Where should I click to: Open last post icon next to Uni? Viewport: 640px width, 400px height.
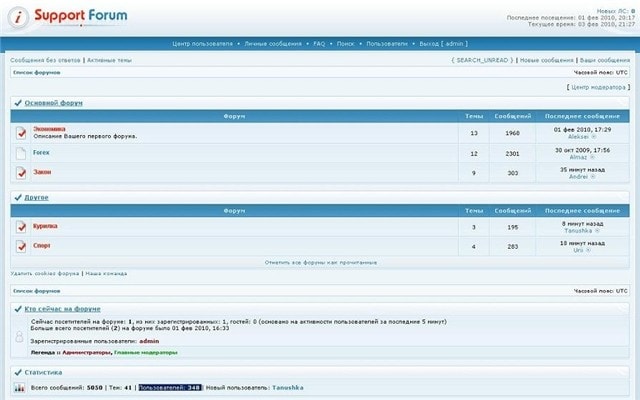[588, 250]
